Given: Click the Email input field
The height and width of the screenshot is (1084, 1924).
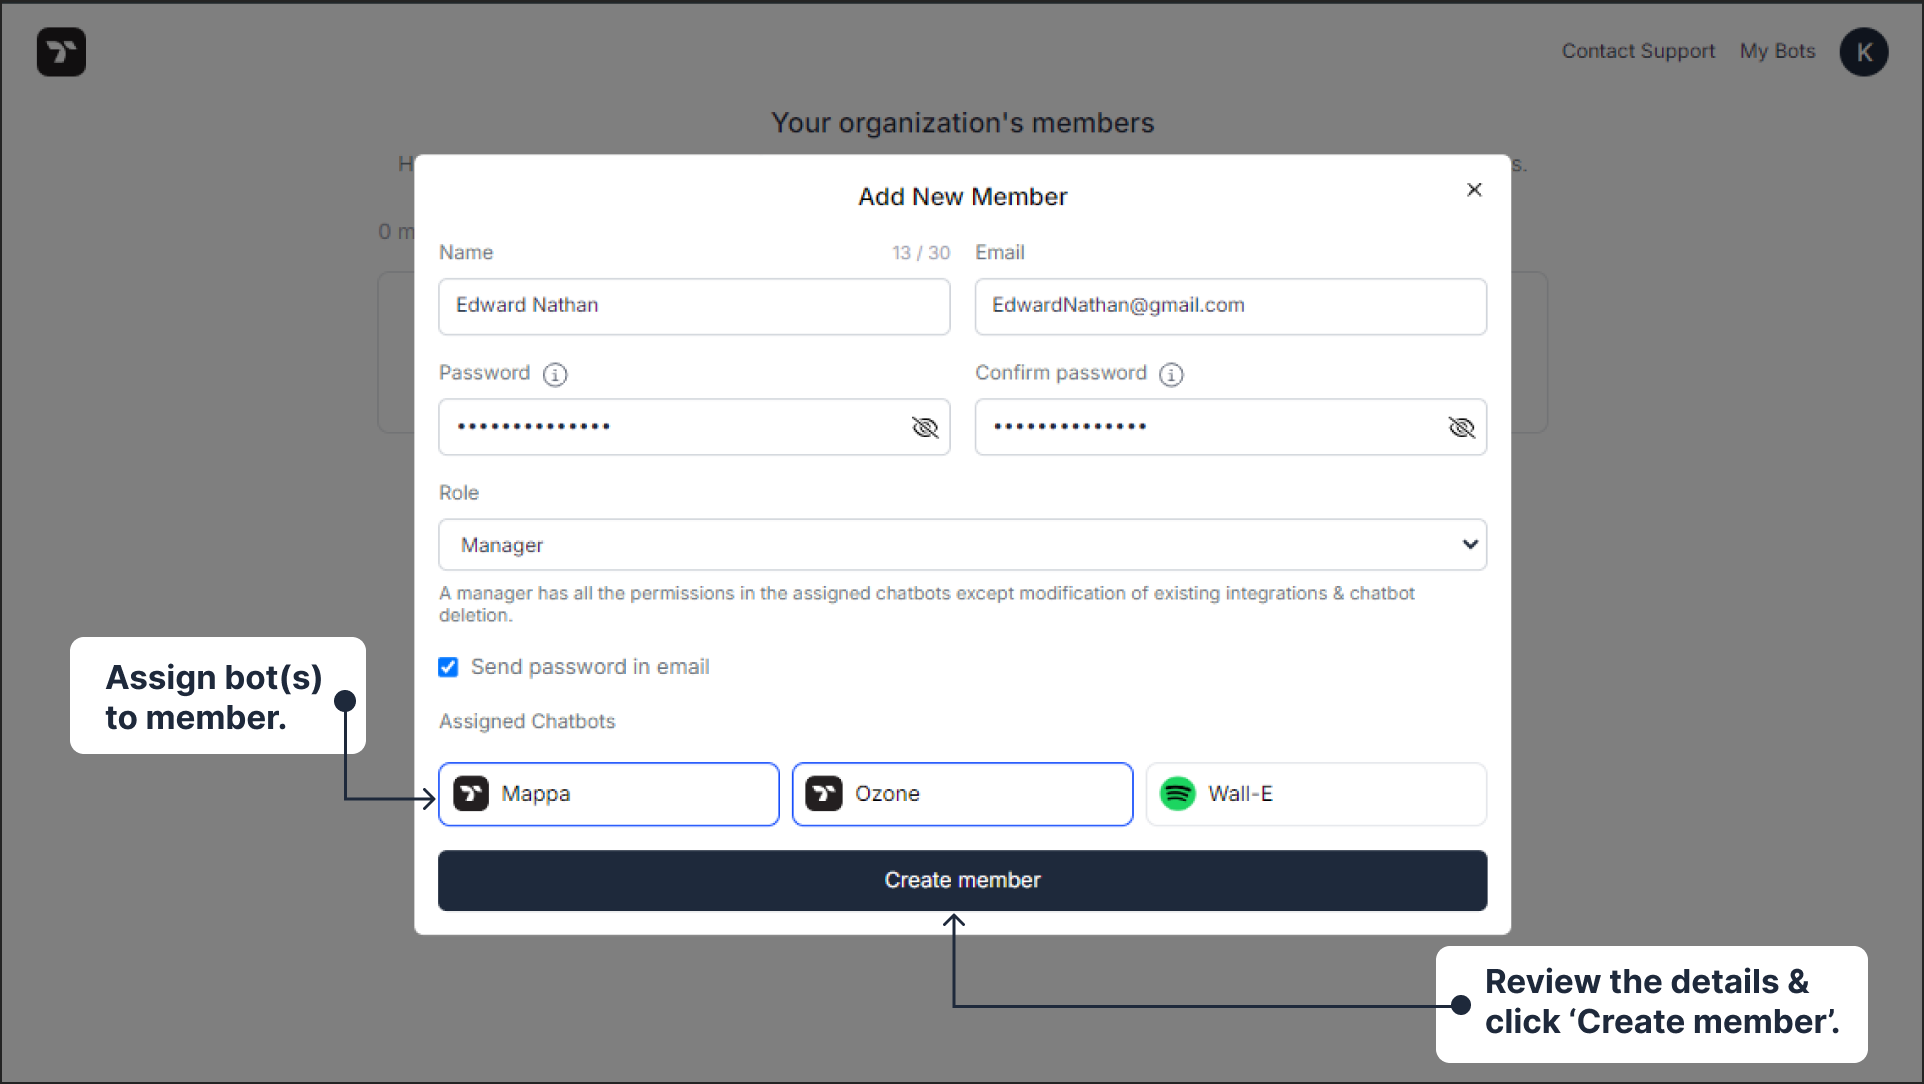Looking at the screenshot, I should (1228, 305).
